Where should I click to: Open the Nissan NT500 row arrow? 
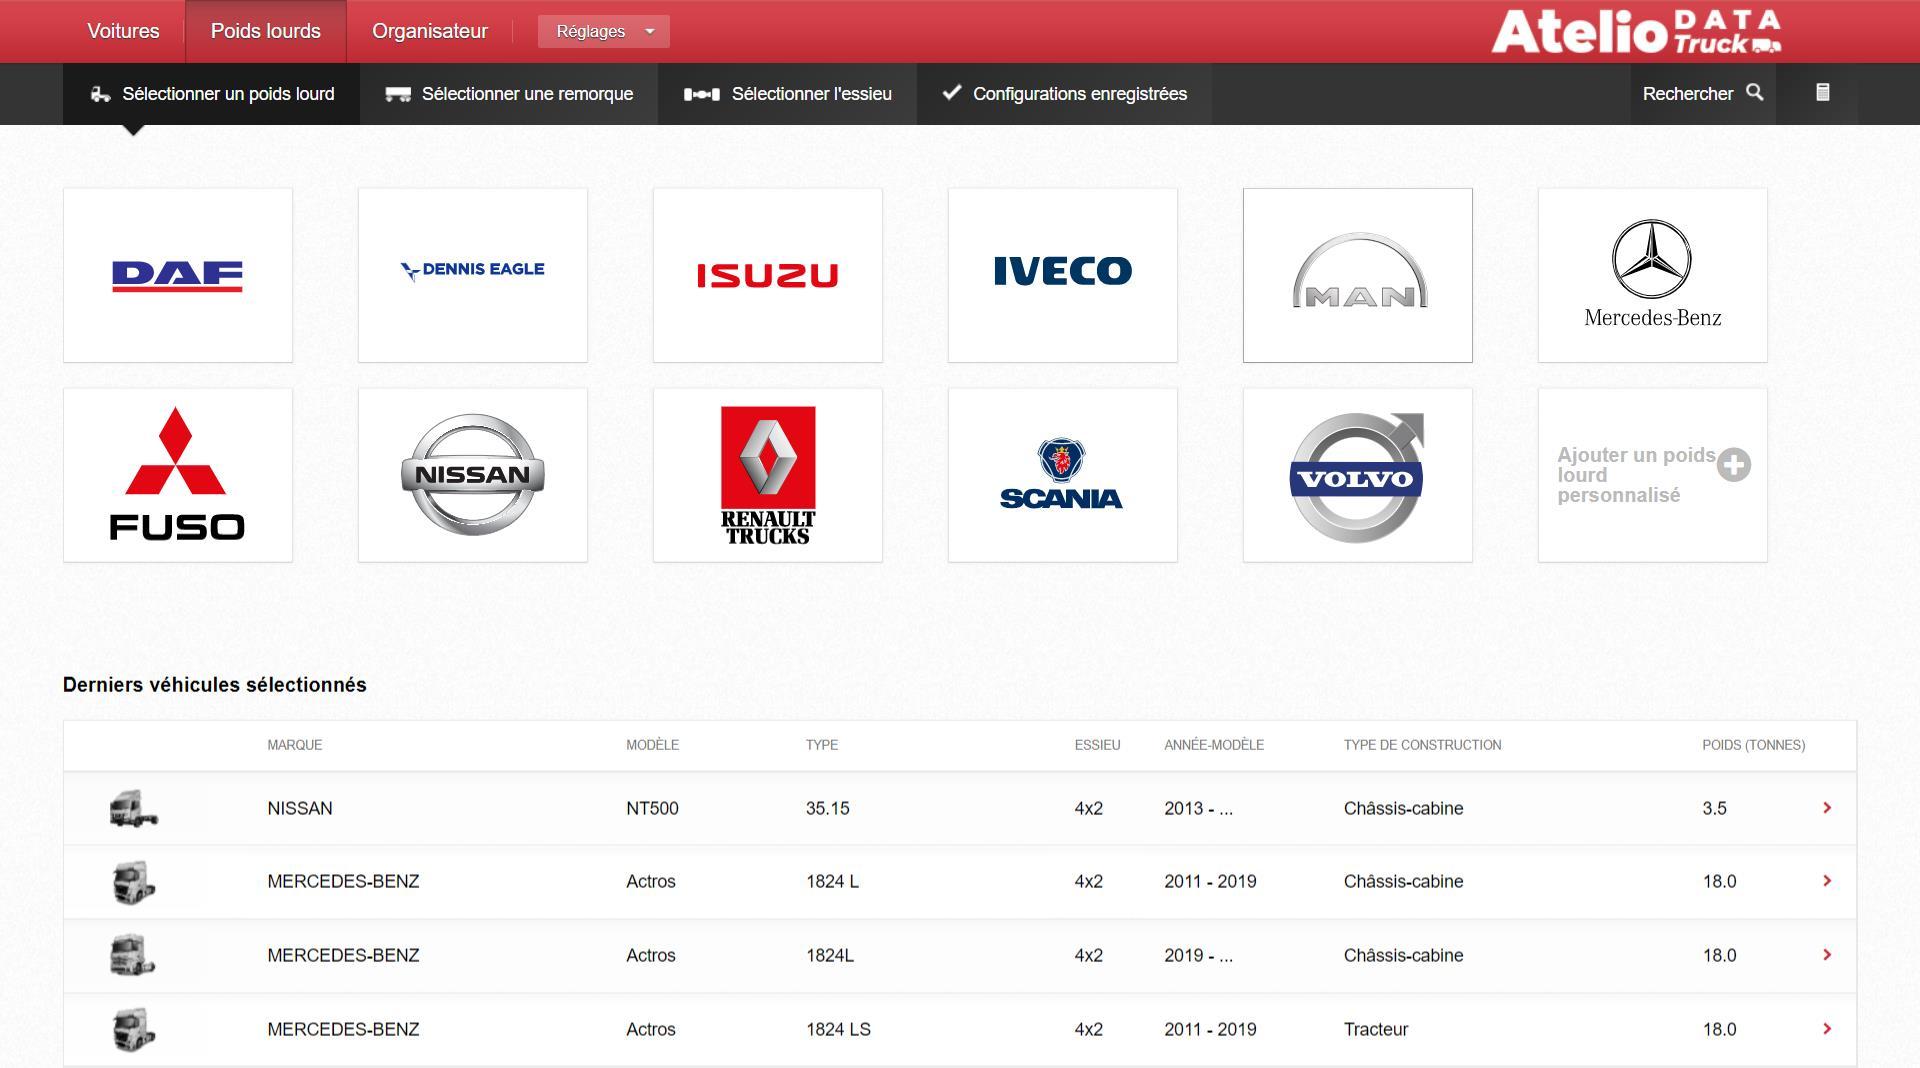tap(1827, 808)
